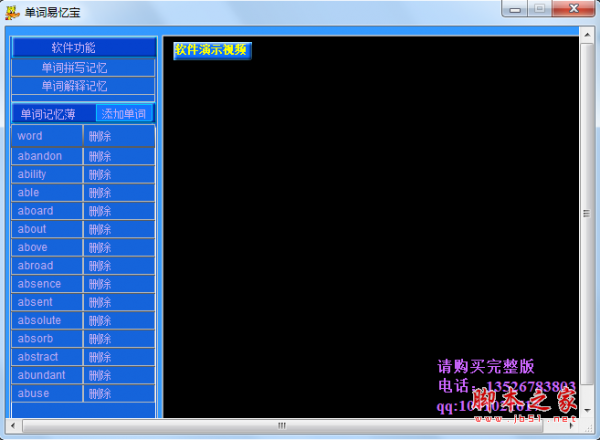
Task: Select the word 'absence'
Action: click(x=47, y=284)
